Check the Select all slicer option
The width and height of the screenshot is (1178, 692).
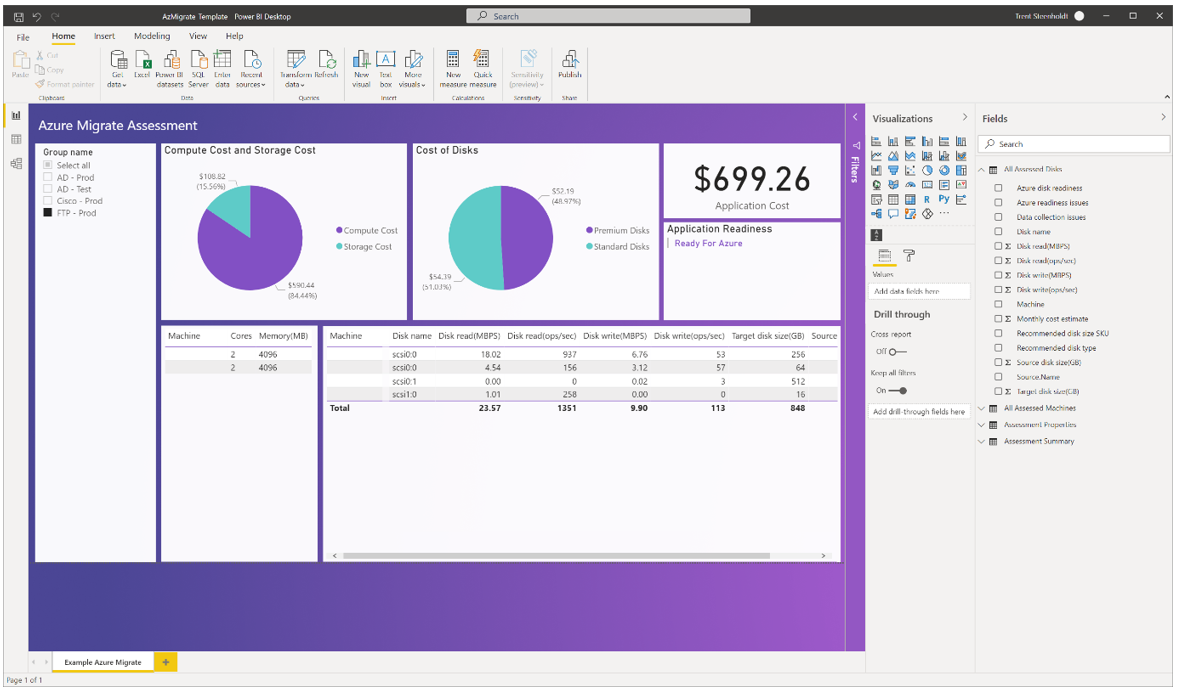tap(48, 165)
